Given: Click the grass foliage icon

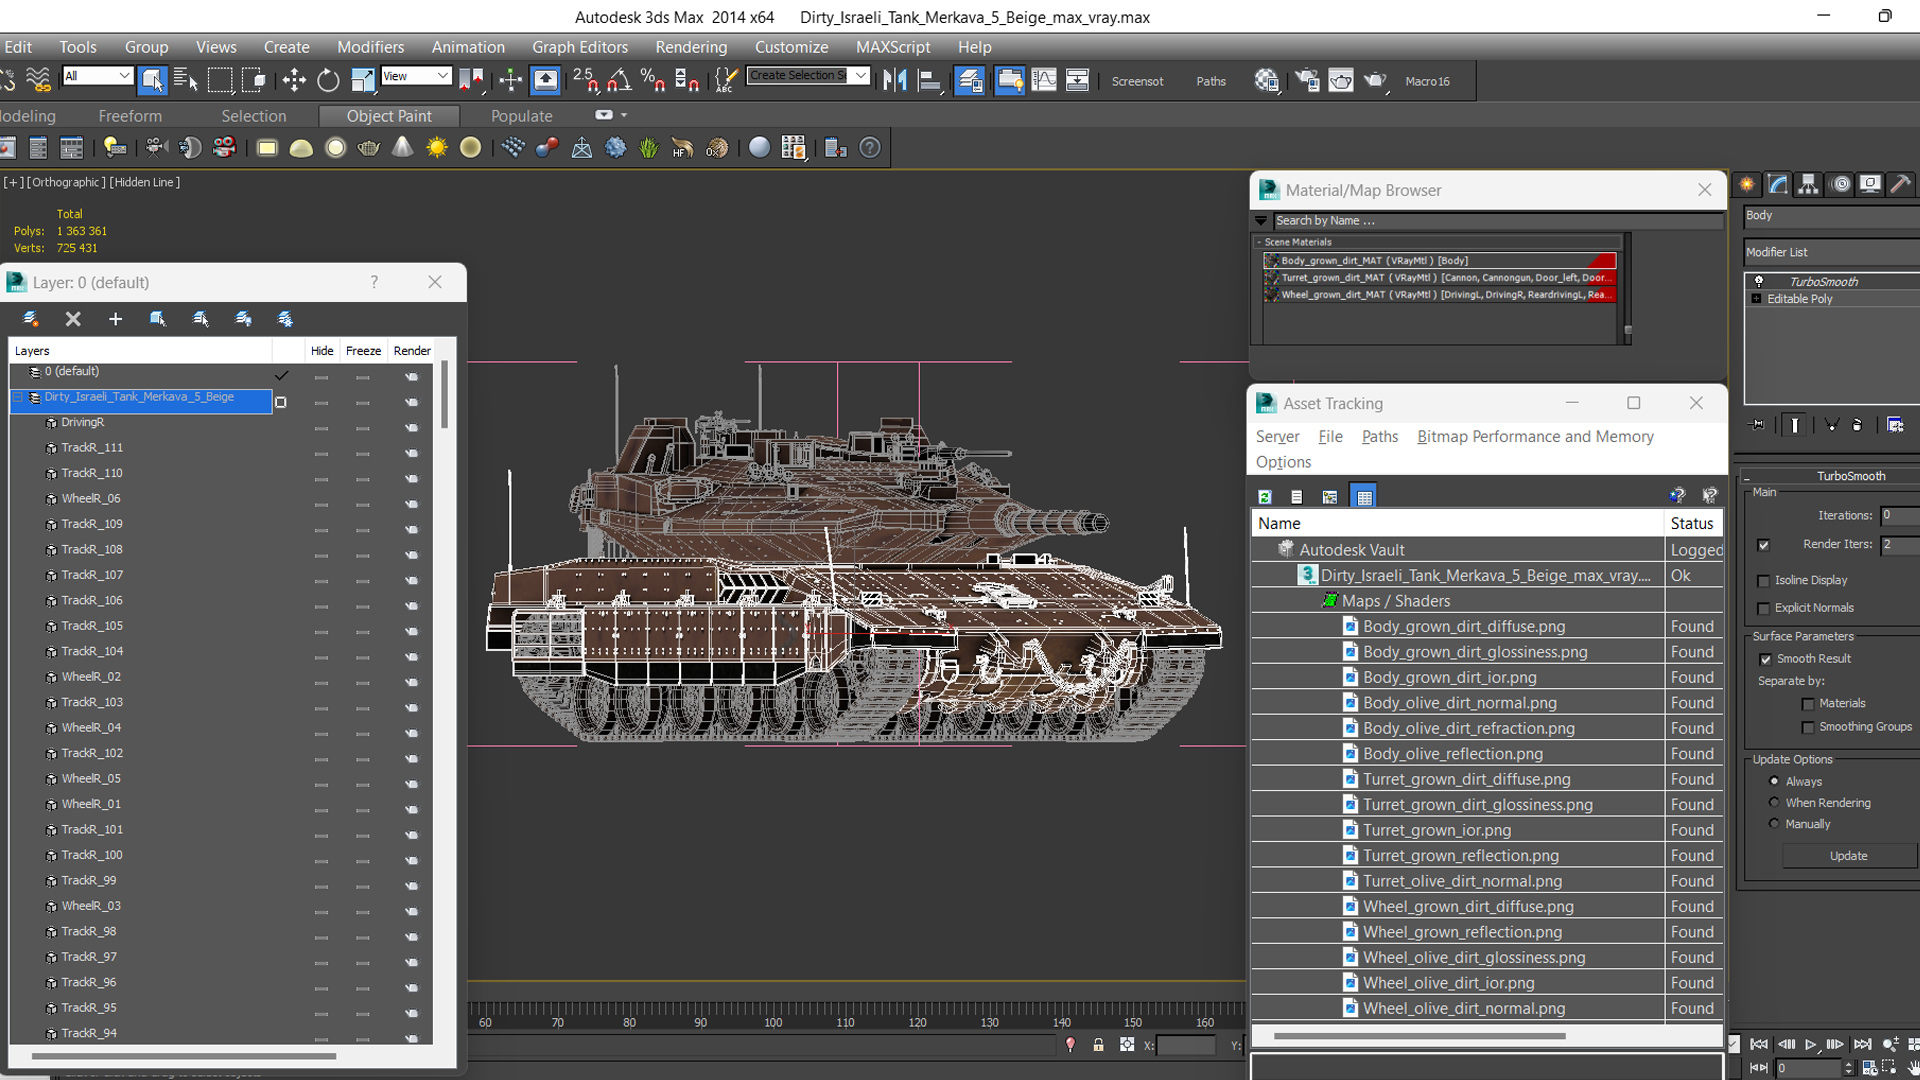Looking at the screenshot, I should pos(649,148).
